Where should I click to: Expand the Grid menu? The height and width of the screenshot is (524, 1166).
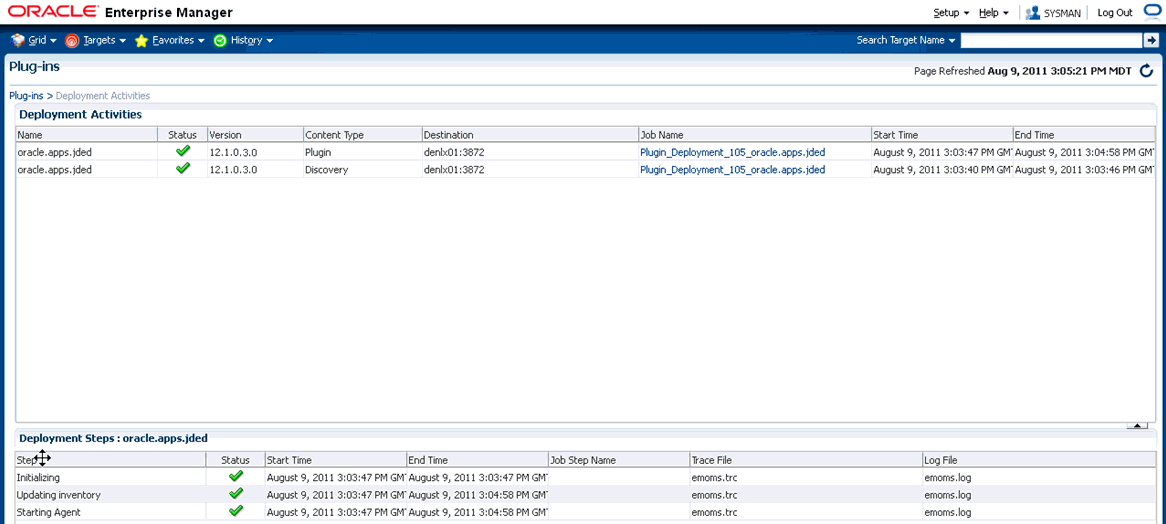(42, 40)
